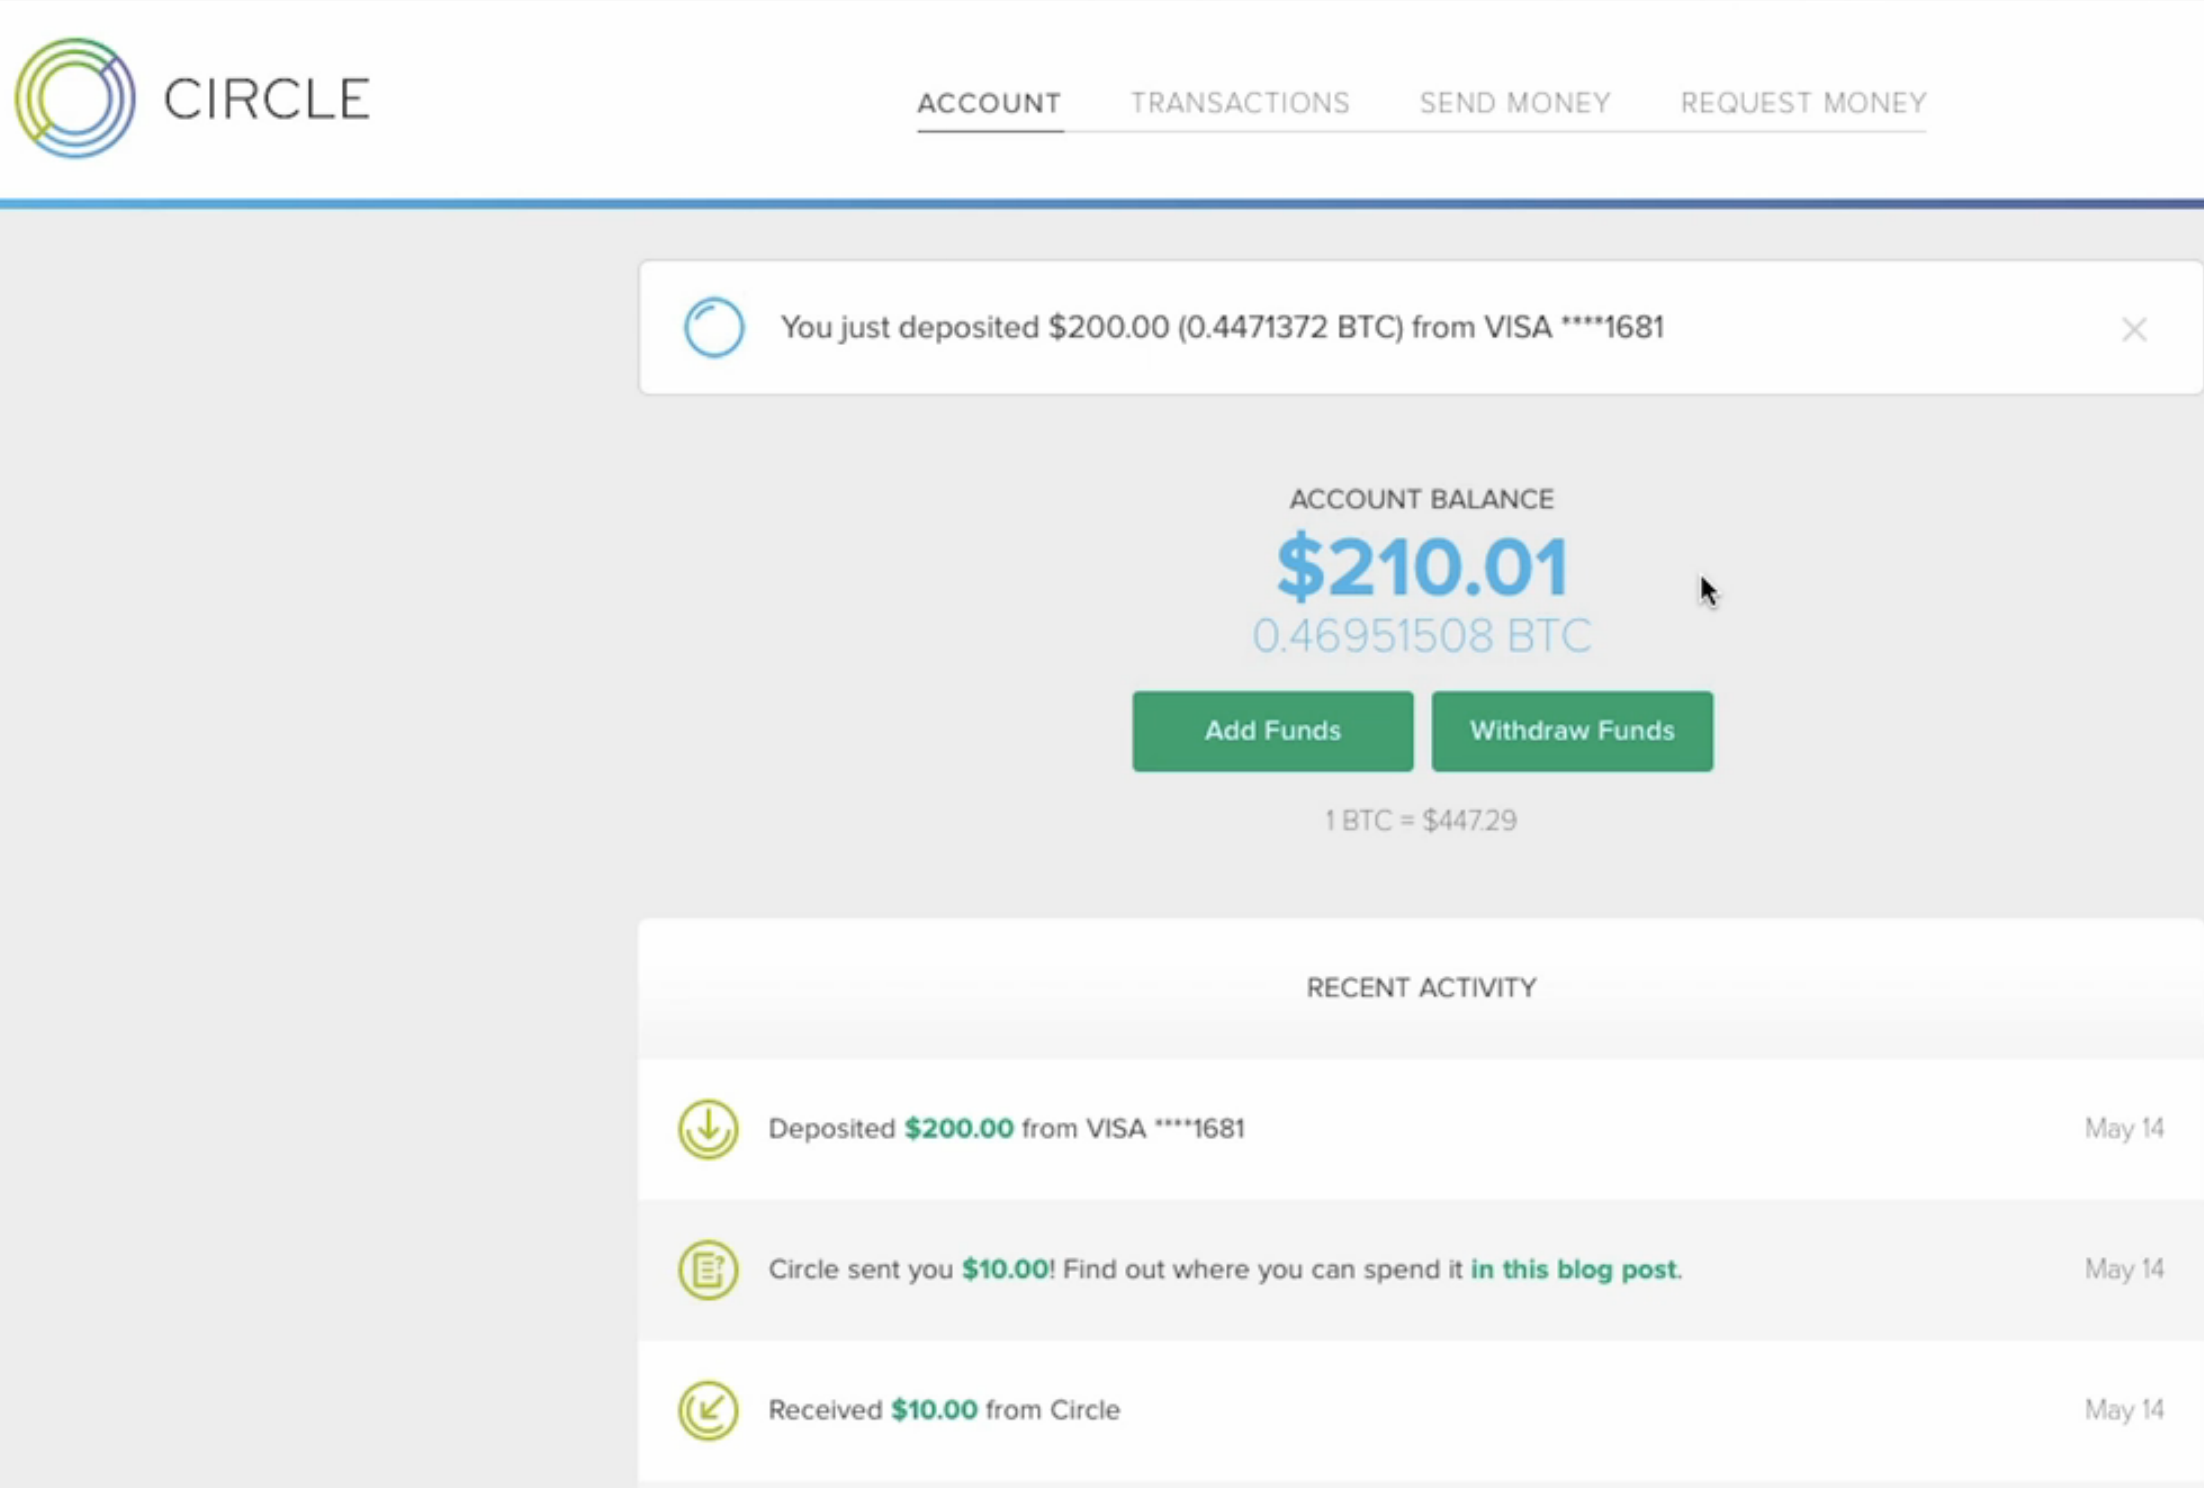Click the Withdraw Funds button
Screen dimensions: 2204x1488
[x=1571, y=731]
